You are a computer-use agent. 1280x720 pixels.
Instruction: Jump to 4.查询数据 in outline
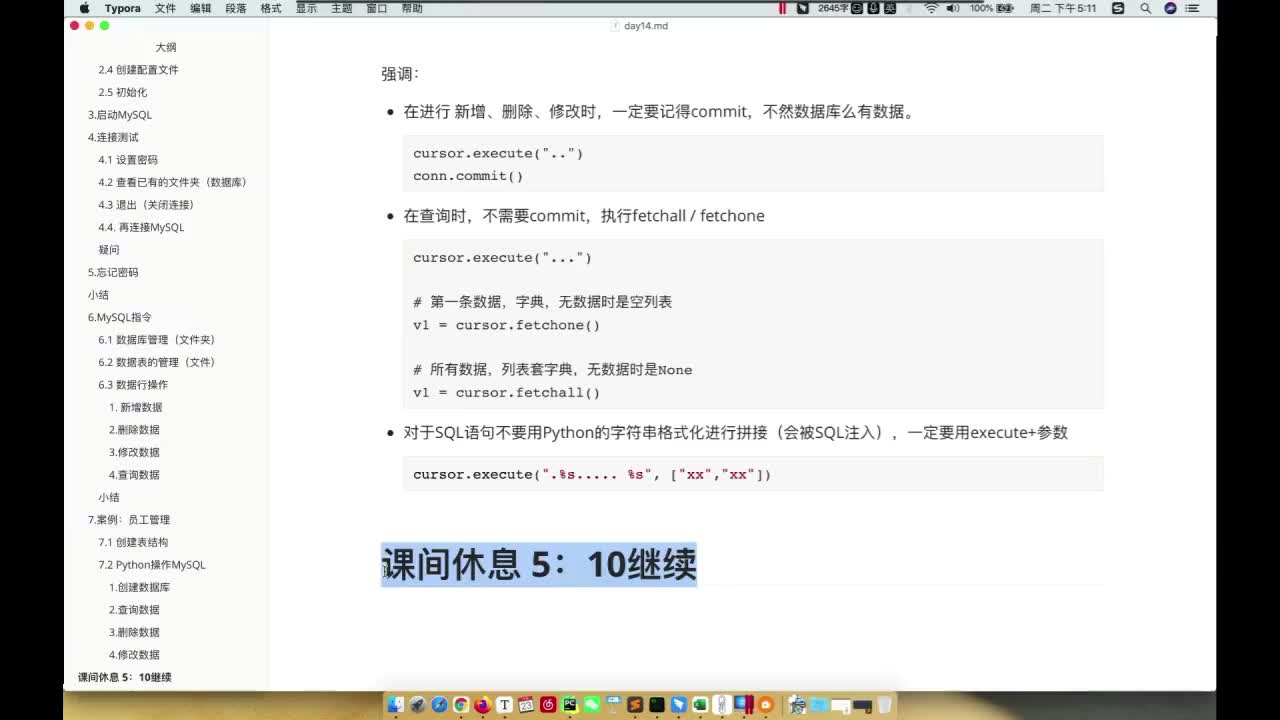coord(134,475)
